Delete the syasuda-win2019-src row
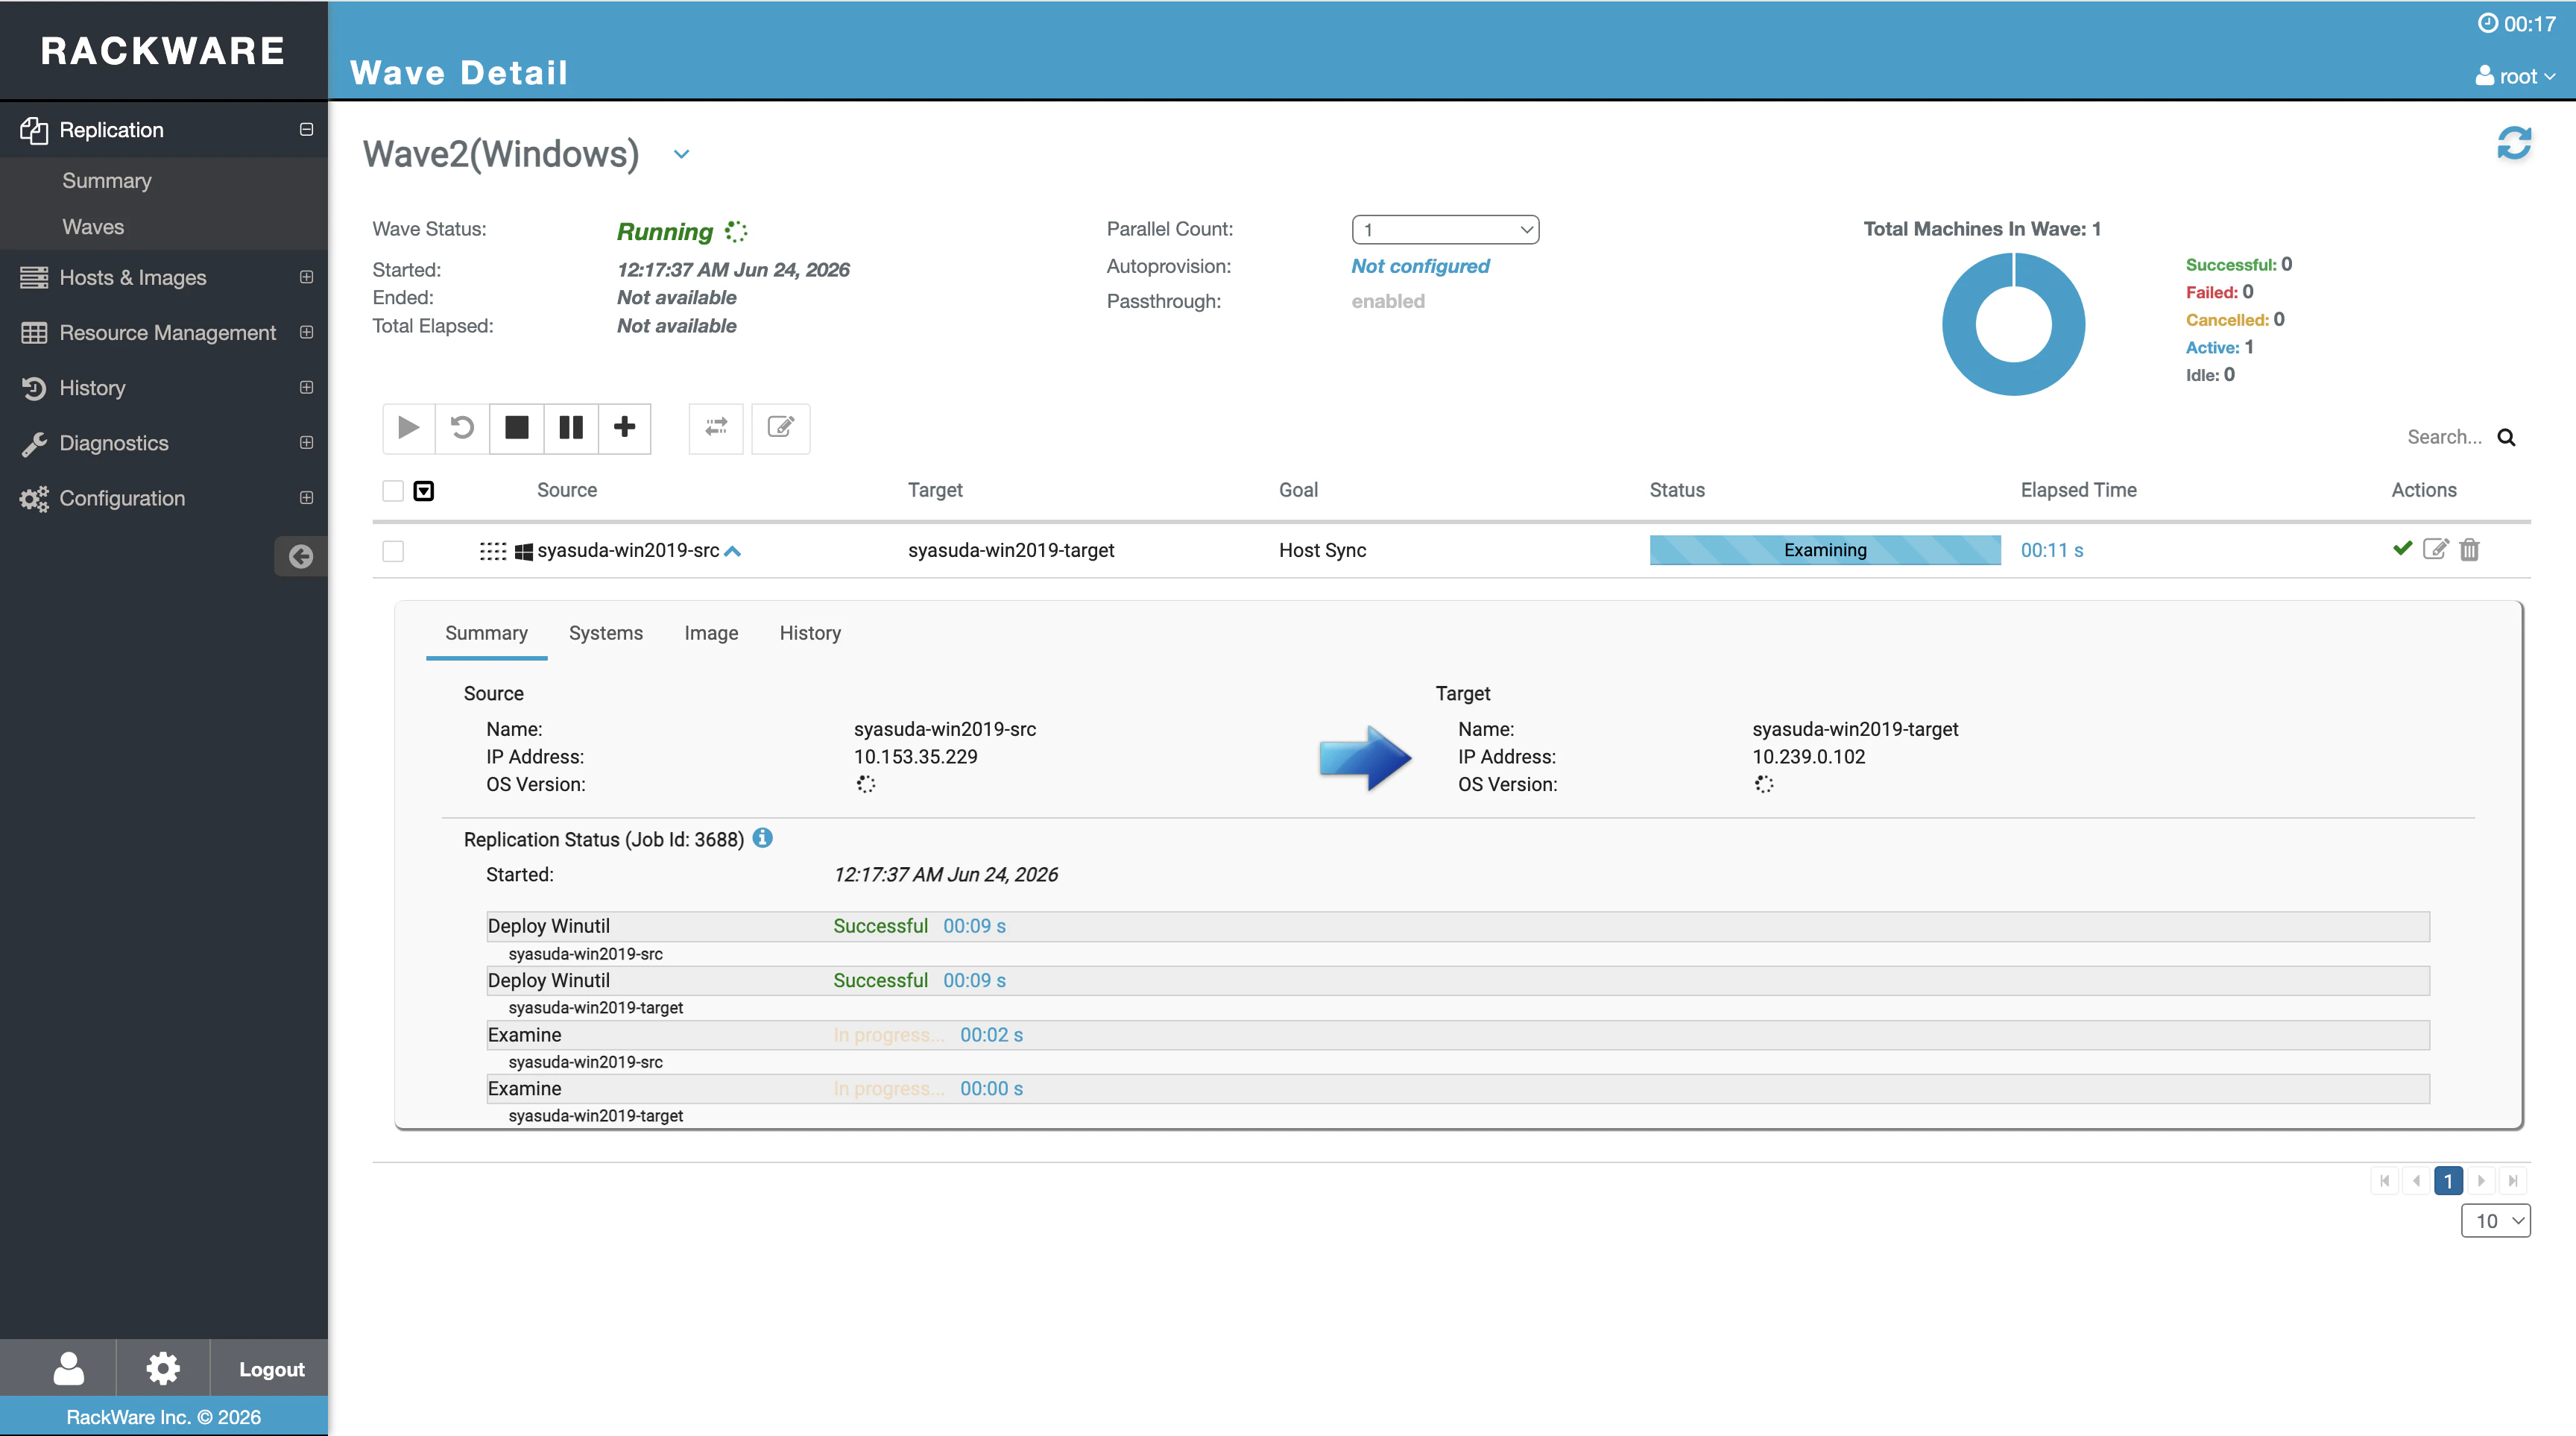This screenshot has width=2576, height=1436. [x=2470, y=549]
